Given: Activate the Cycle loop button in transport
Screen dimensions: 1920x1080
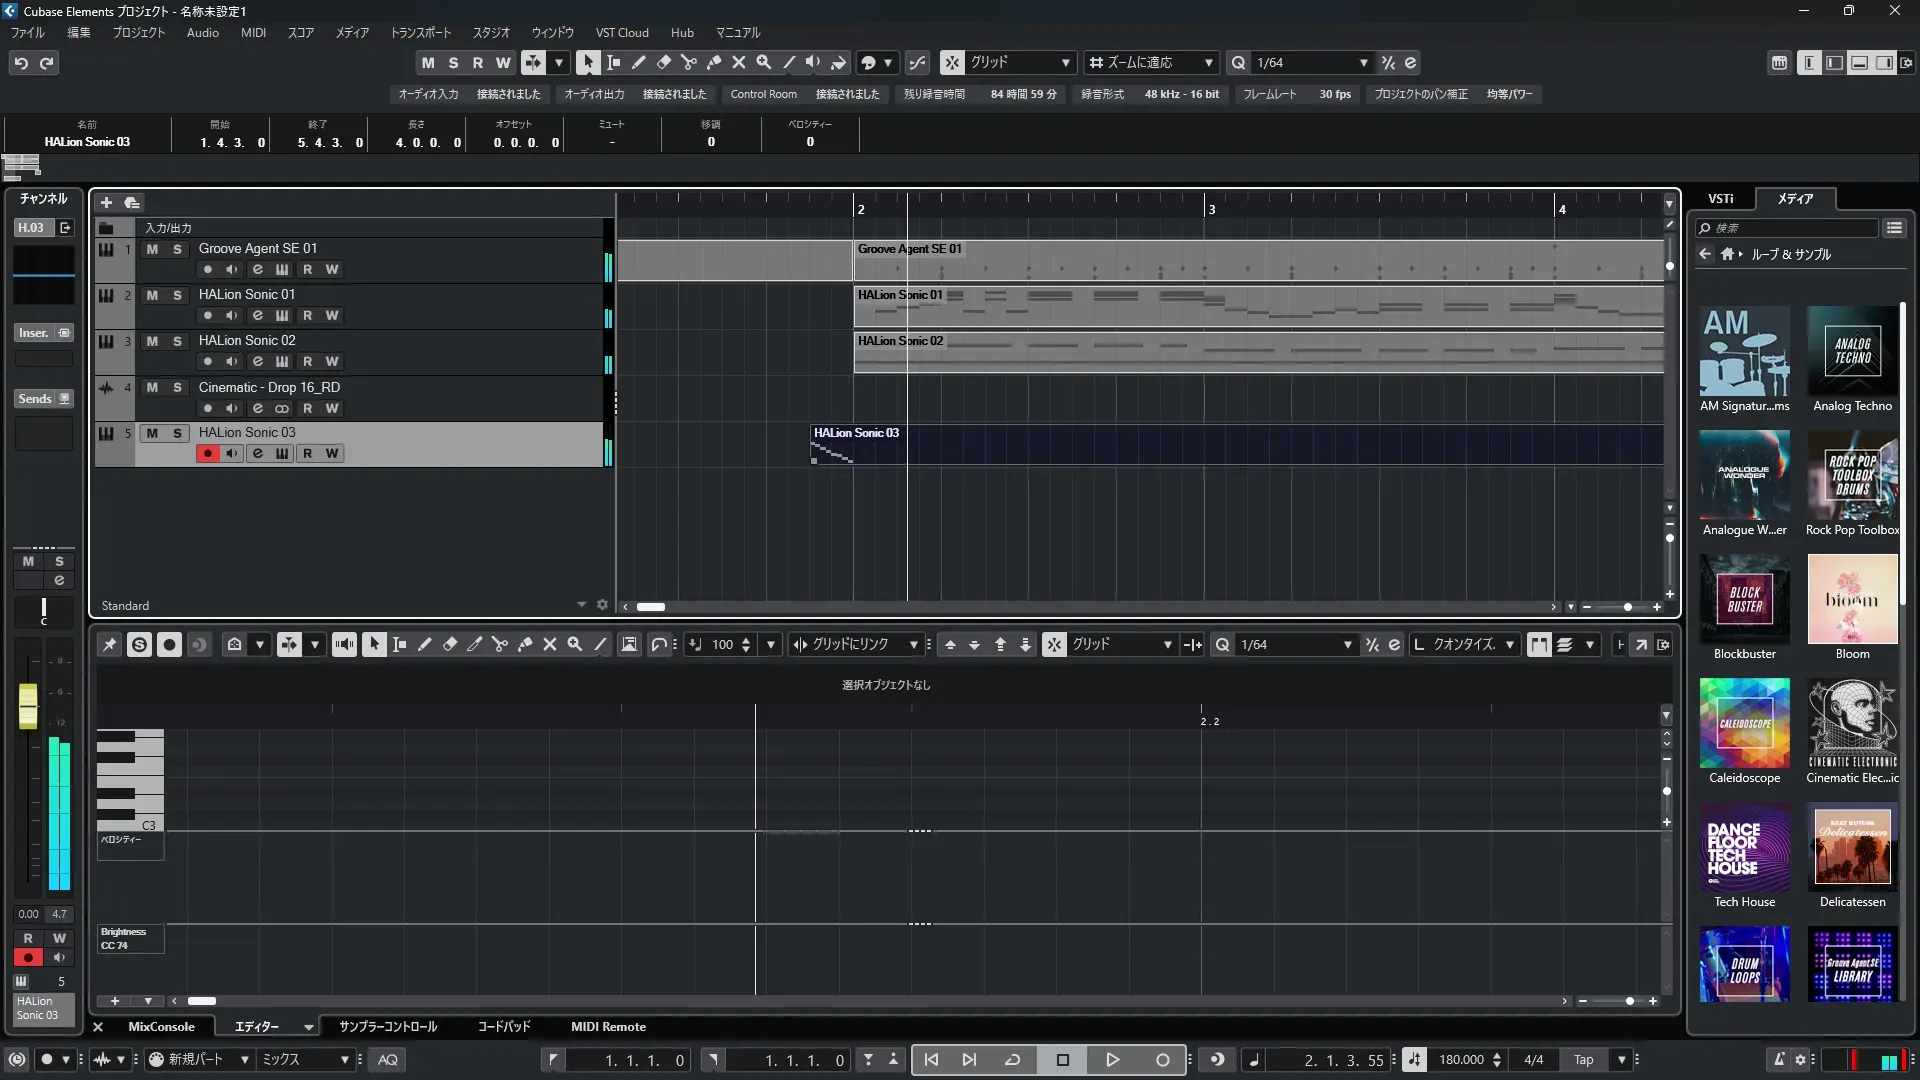Looking at the screenshot, I should tap(1012, 1060).
